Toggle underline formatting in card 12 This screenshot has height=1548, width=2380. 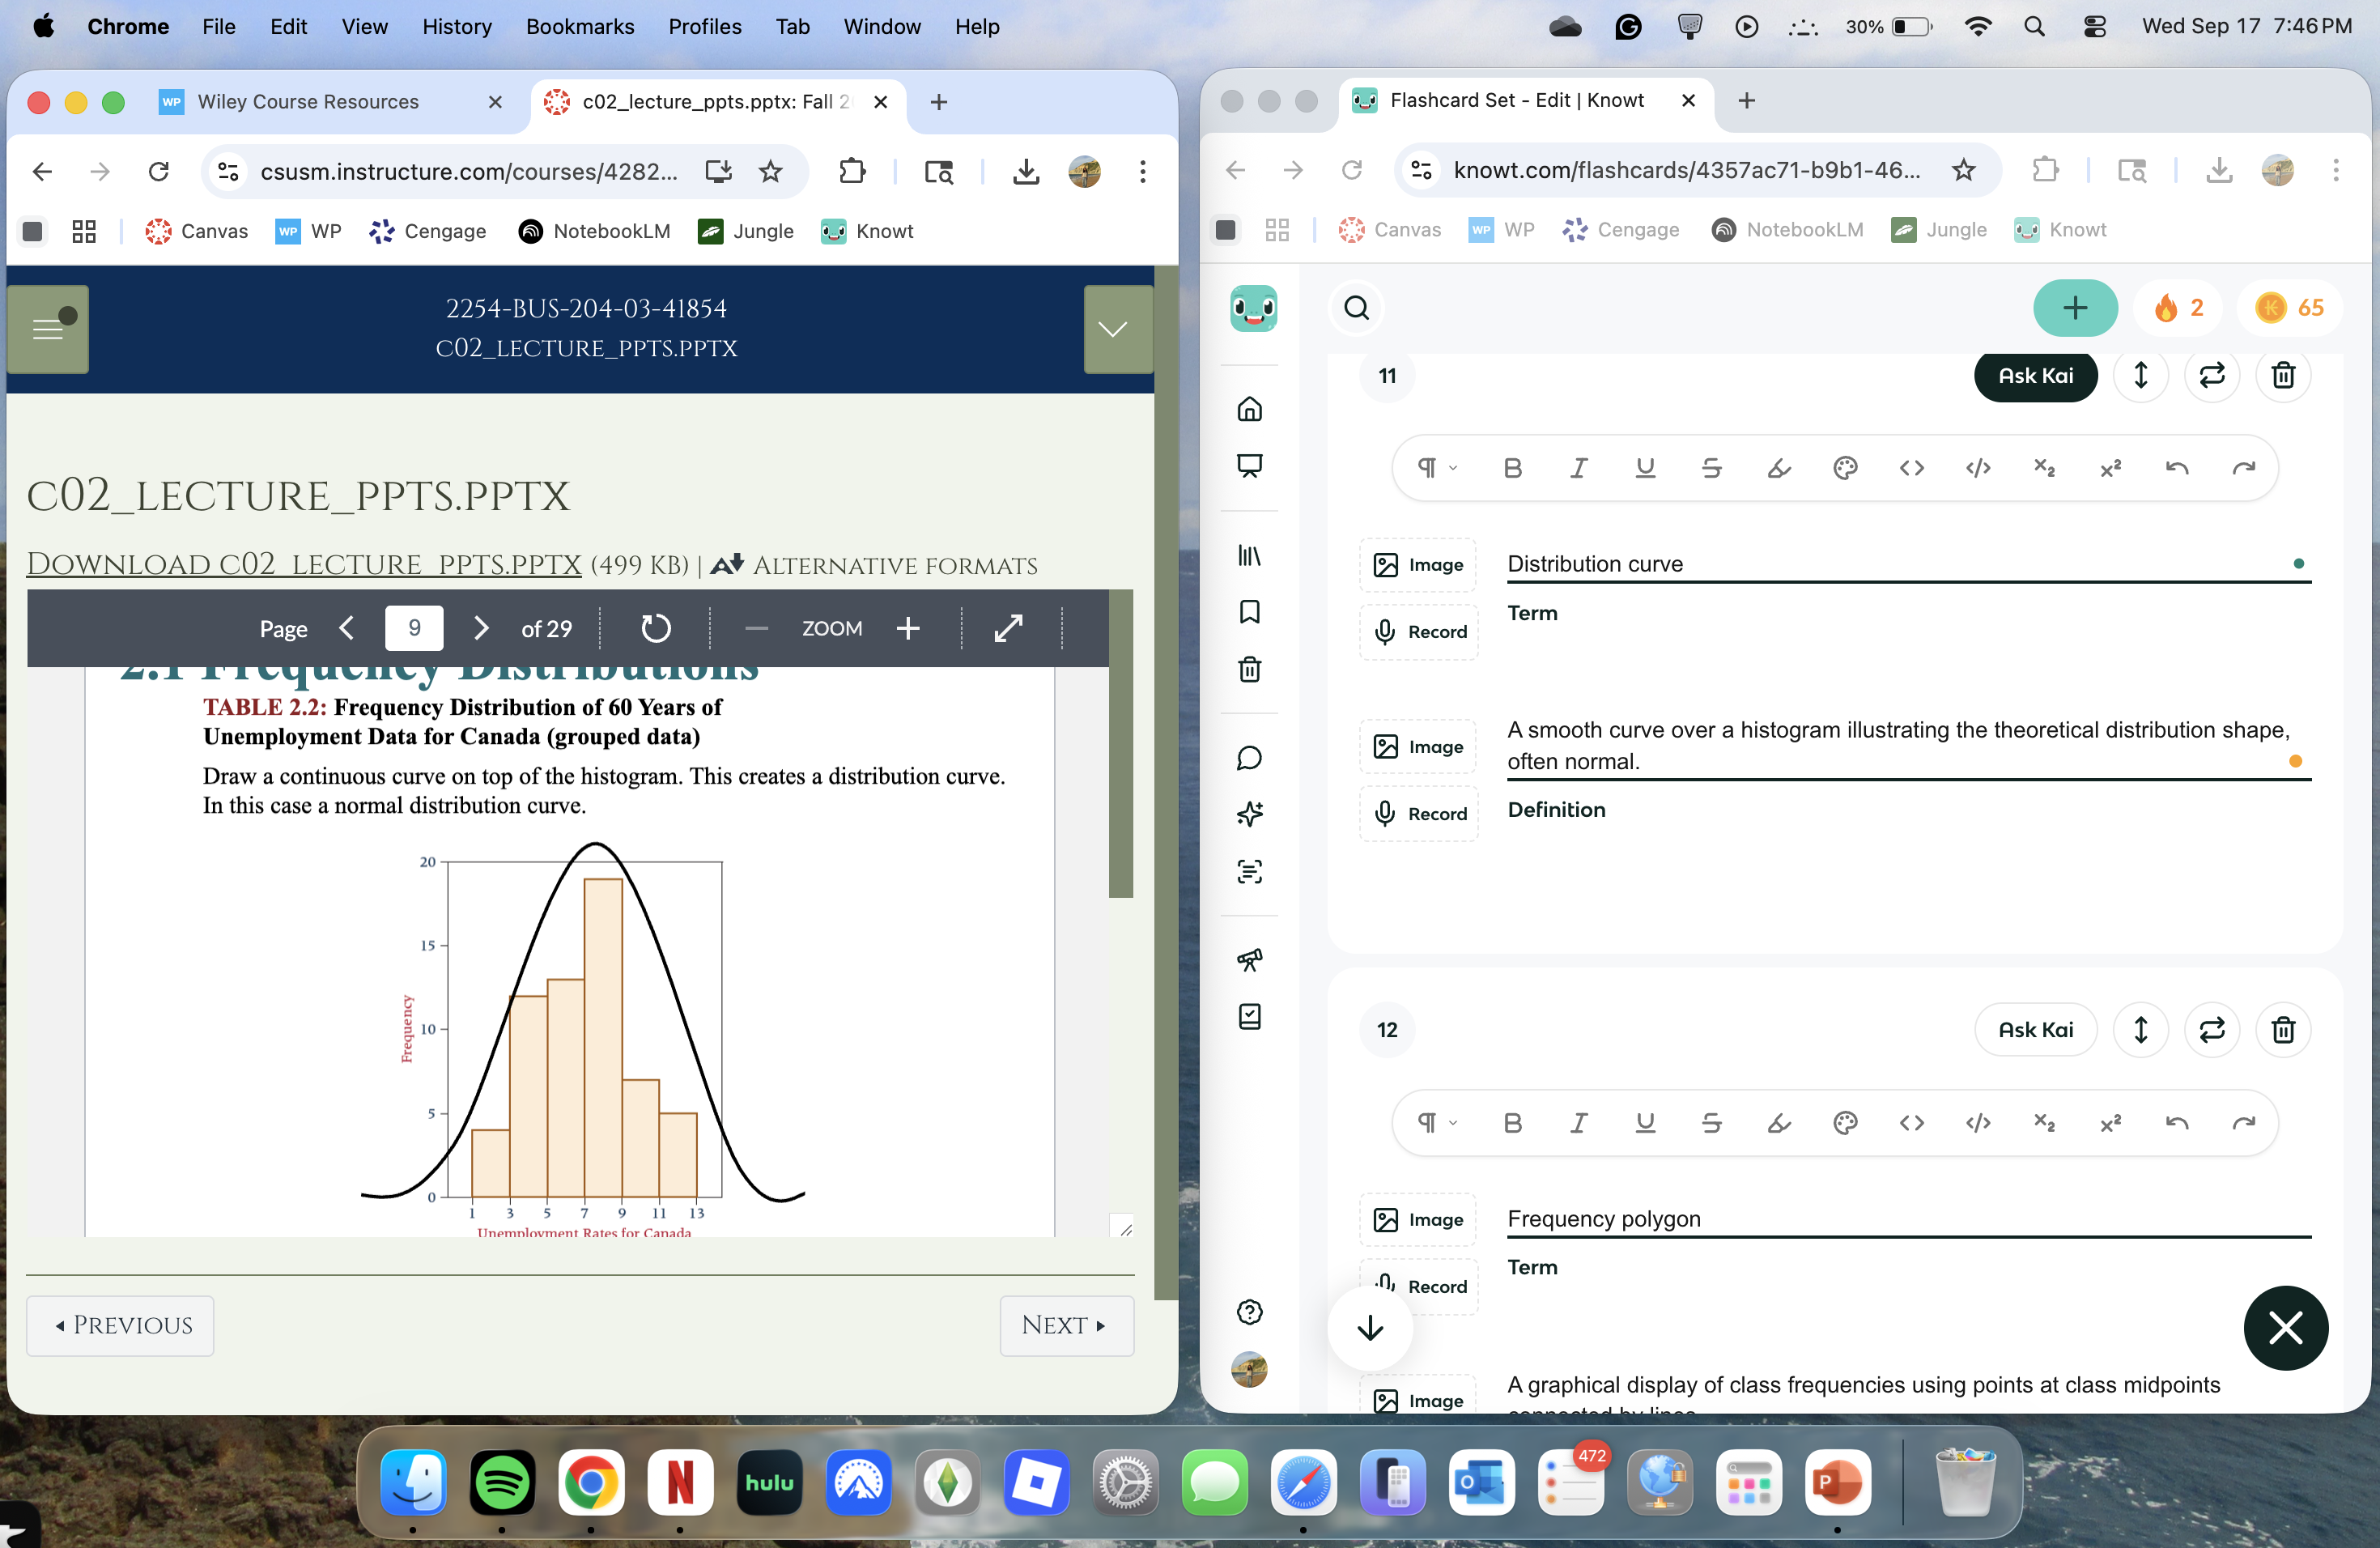[1644, 1123]
